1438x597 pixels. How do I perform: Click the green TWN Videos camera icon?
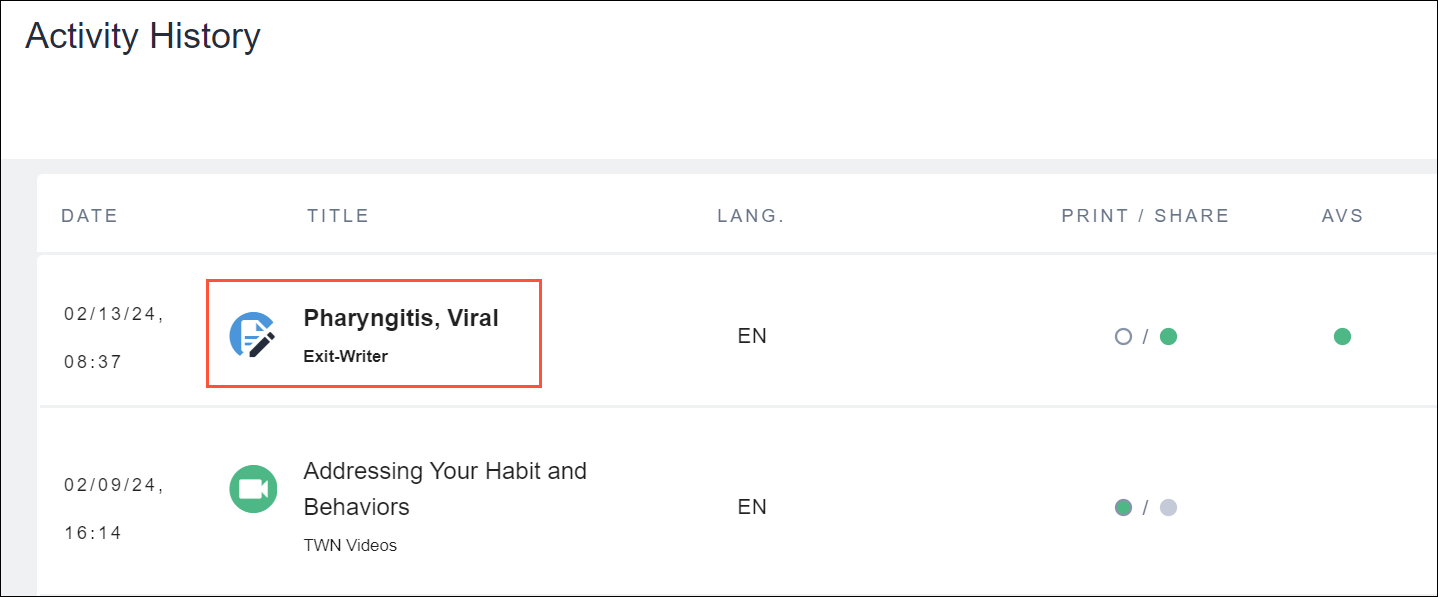point(253,489)
